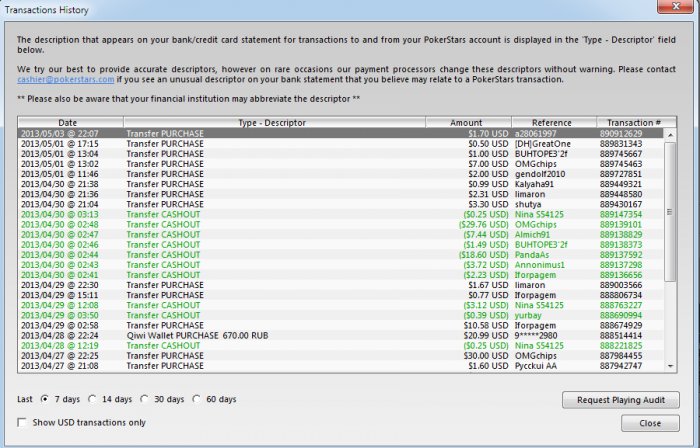Select the 60 days radio button

click(196, 399)
